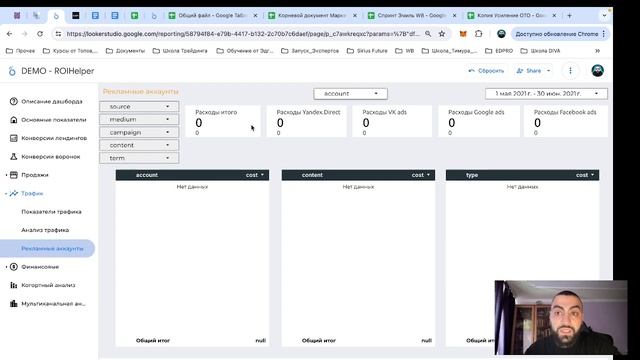Sort type table by cost
Screen dimensions: 640x360
(x=585, y=175)
